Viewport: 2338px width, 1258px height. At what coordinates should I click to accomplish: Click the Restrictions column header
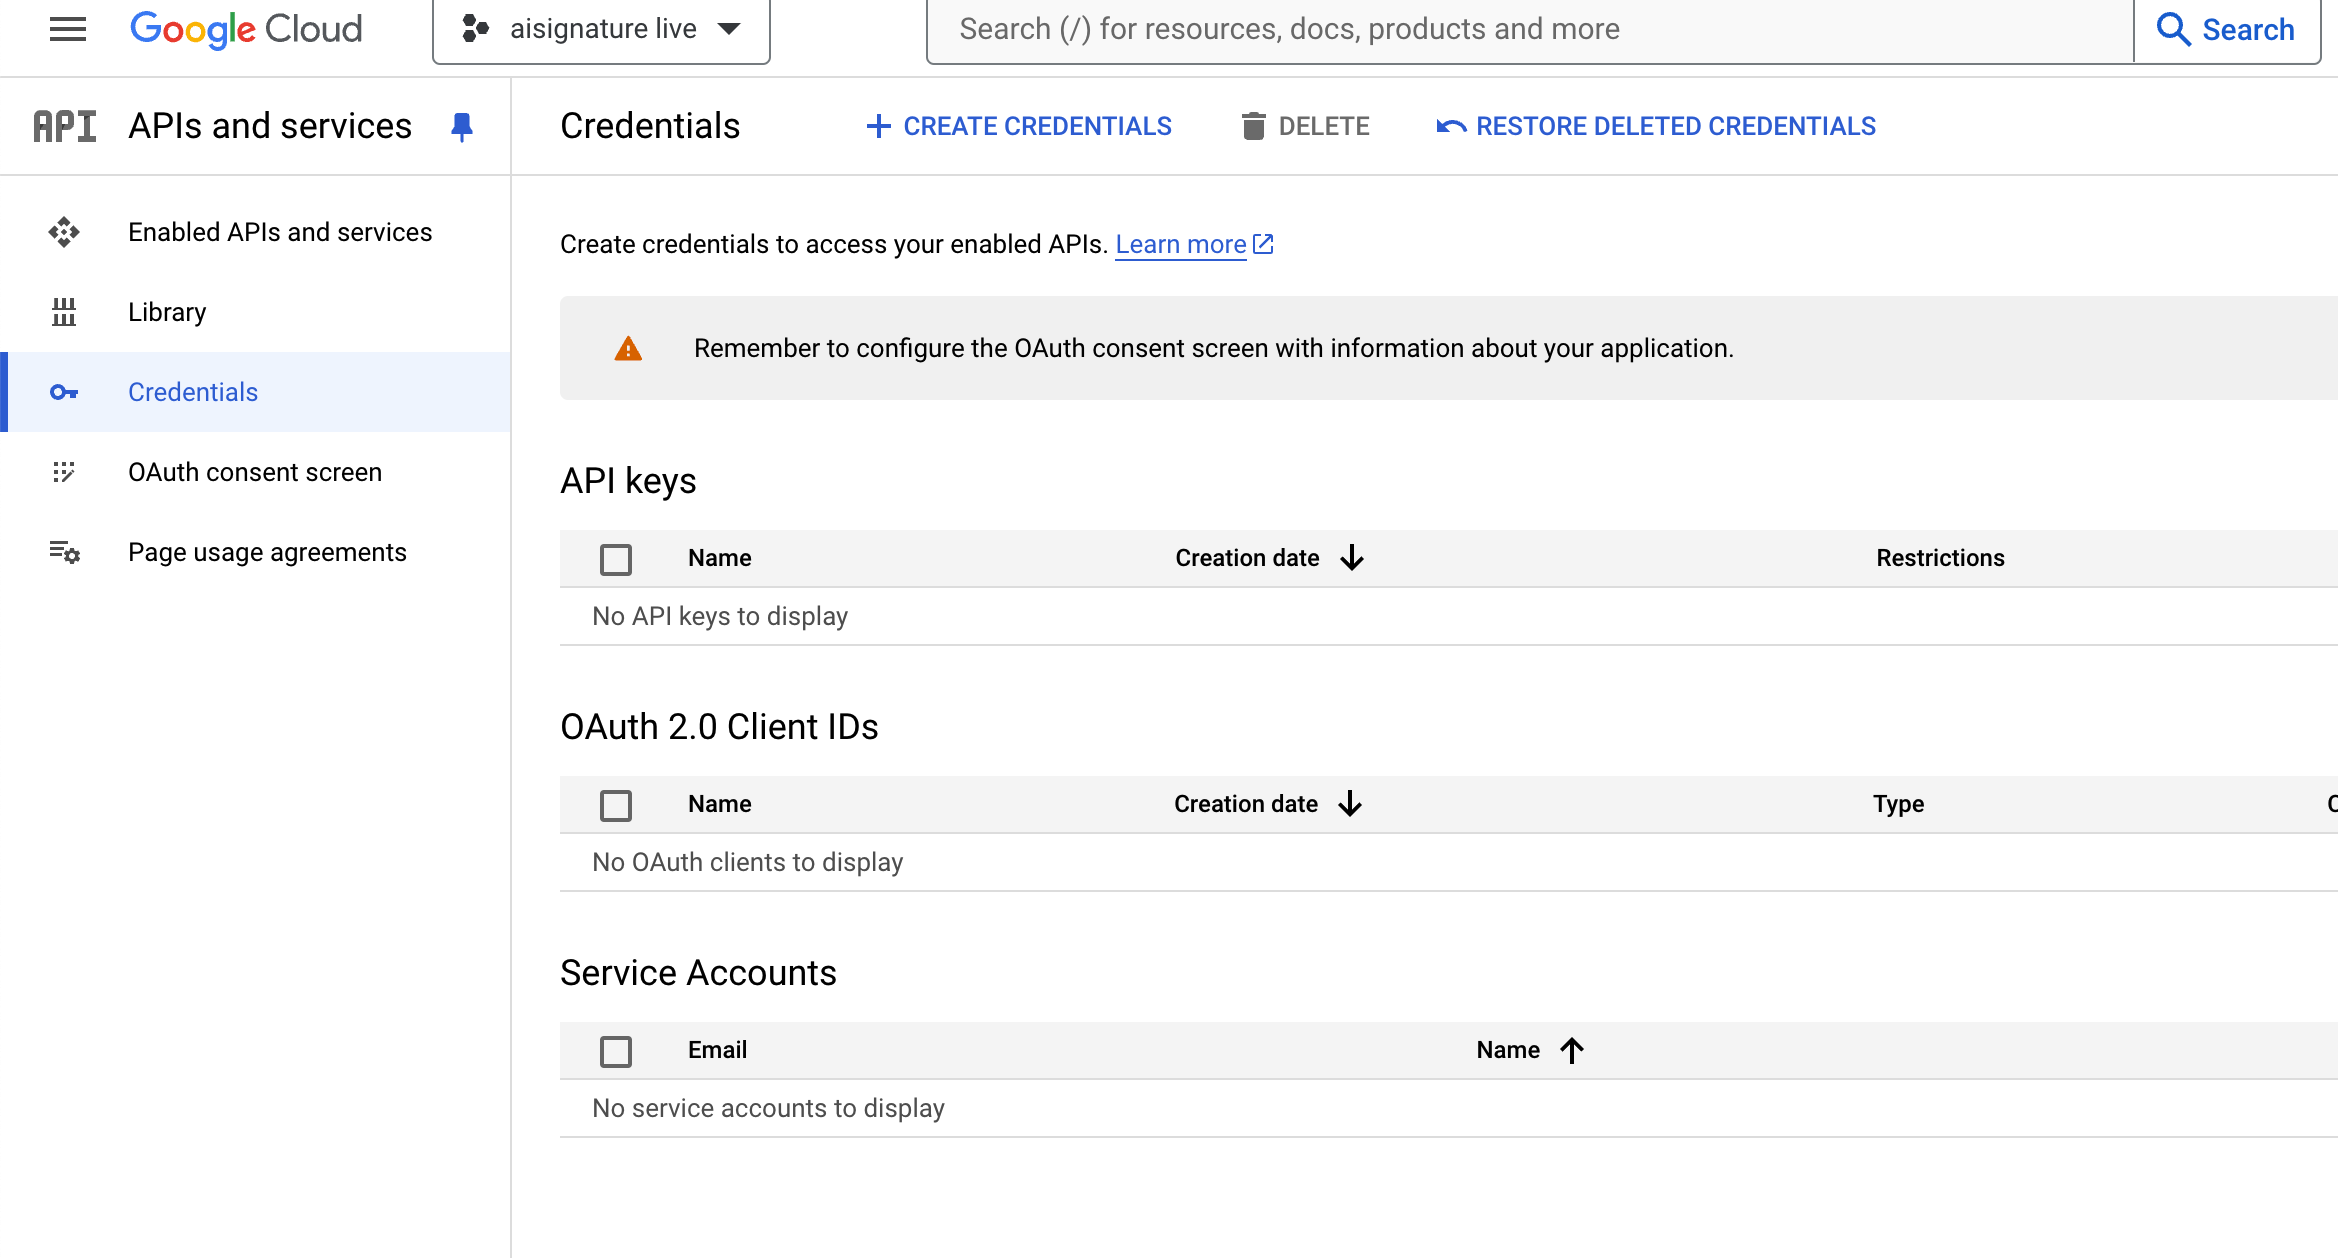(x=1940, y=558)
